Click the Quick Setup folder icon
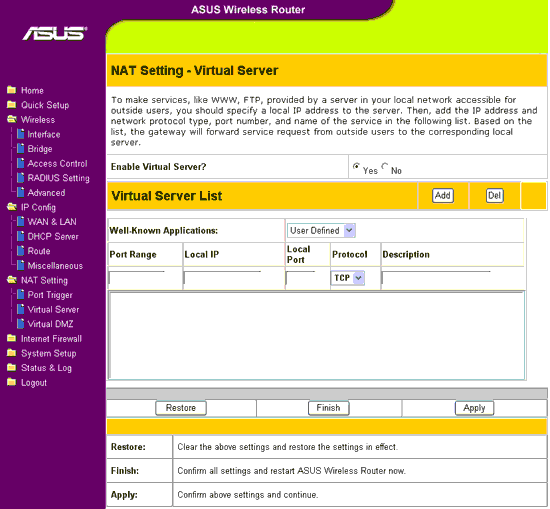 12,105
